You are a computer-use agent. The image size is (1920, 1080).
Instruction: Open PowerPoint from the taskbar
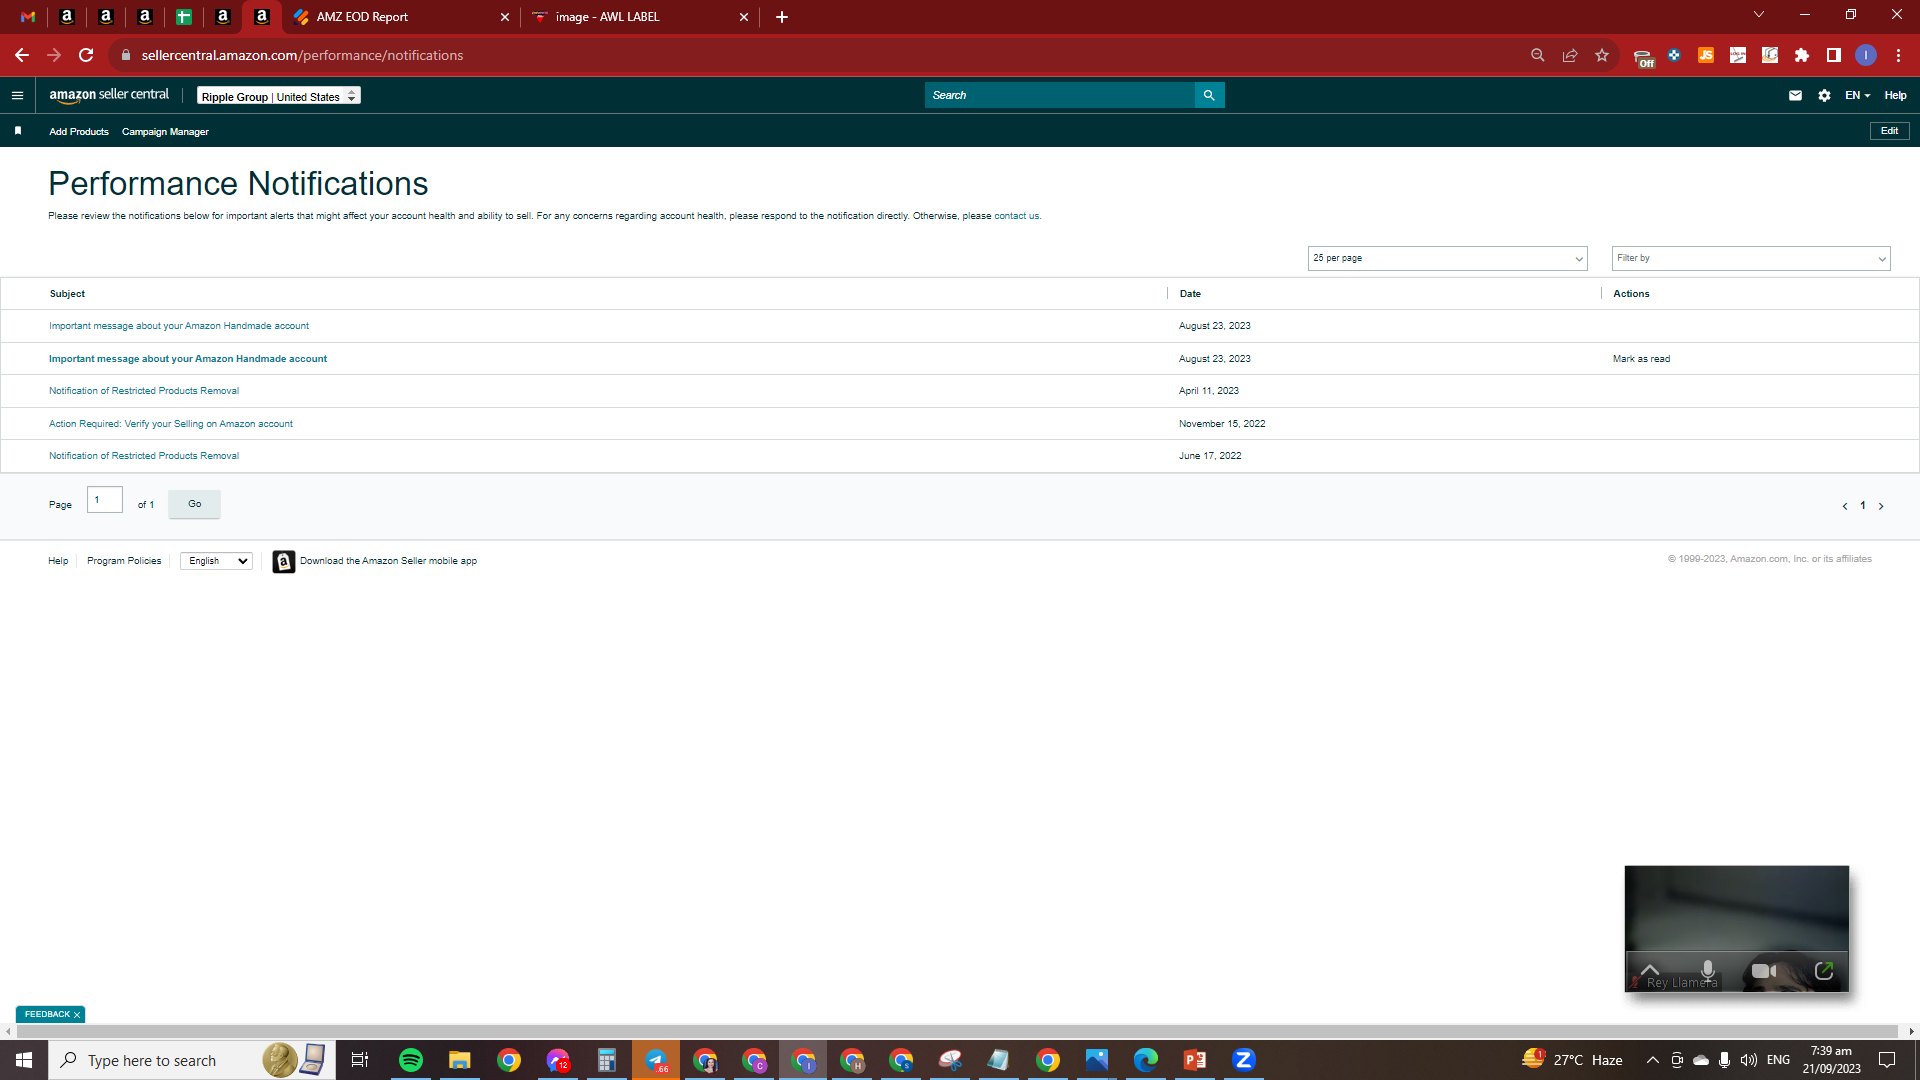tap(1195, 1060)
